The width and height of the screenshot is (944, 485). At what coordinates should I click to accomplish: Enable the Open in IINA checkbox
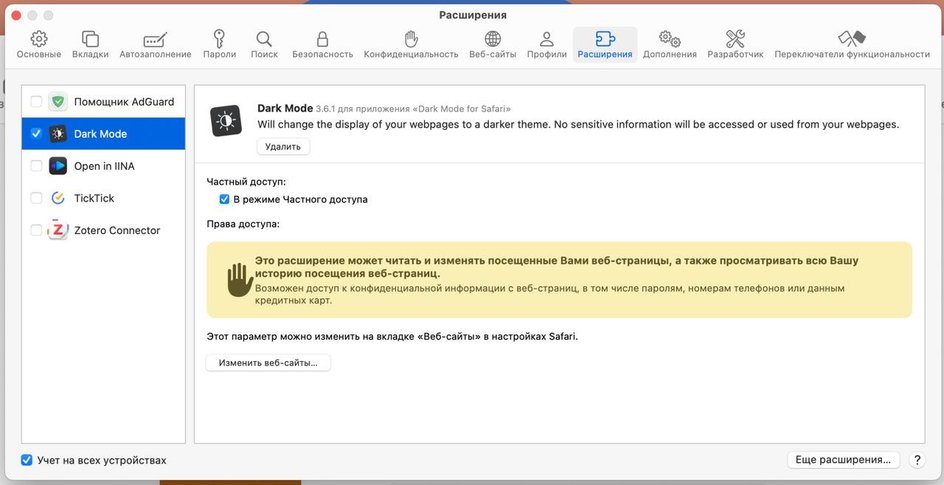point(36,165)
